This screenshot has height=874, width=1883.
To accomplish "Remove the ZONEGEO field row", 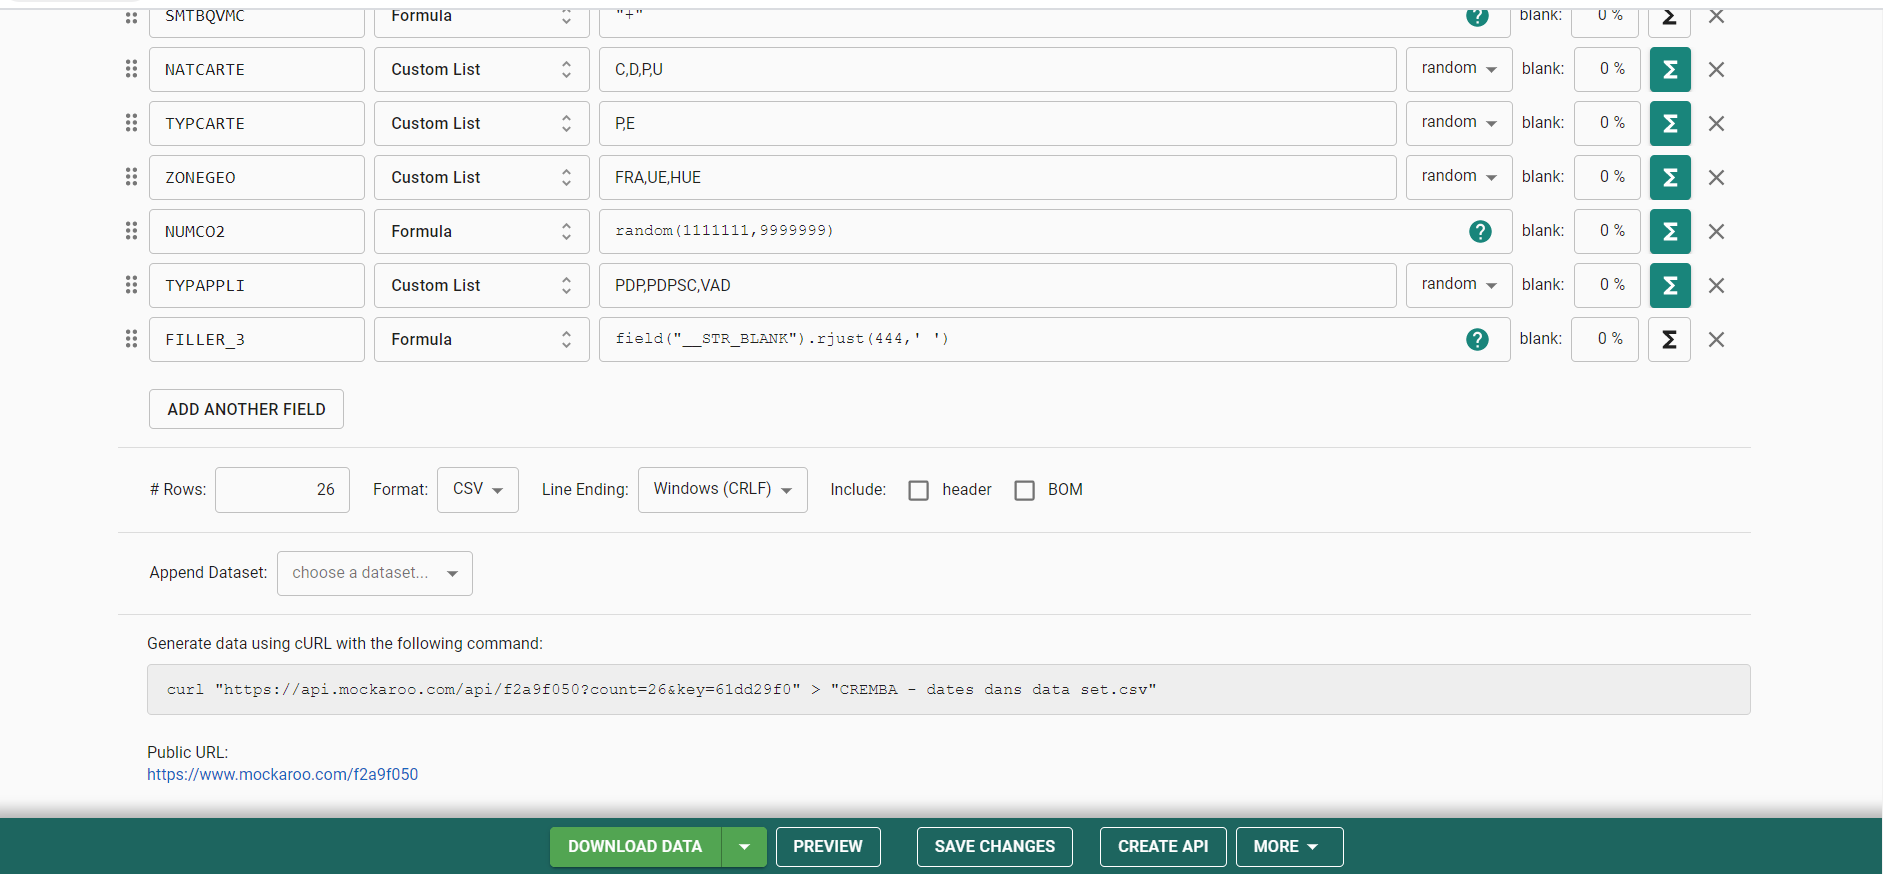I will click(1716, 178).
